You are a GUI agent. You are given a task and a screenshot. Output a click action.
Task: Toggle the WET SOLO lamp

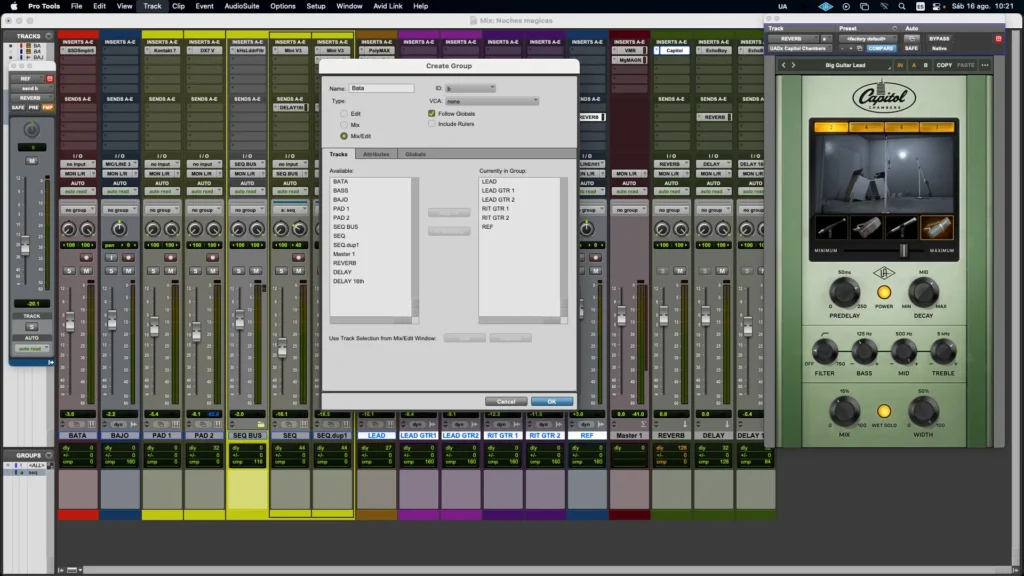pos(884,411)
